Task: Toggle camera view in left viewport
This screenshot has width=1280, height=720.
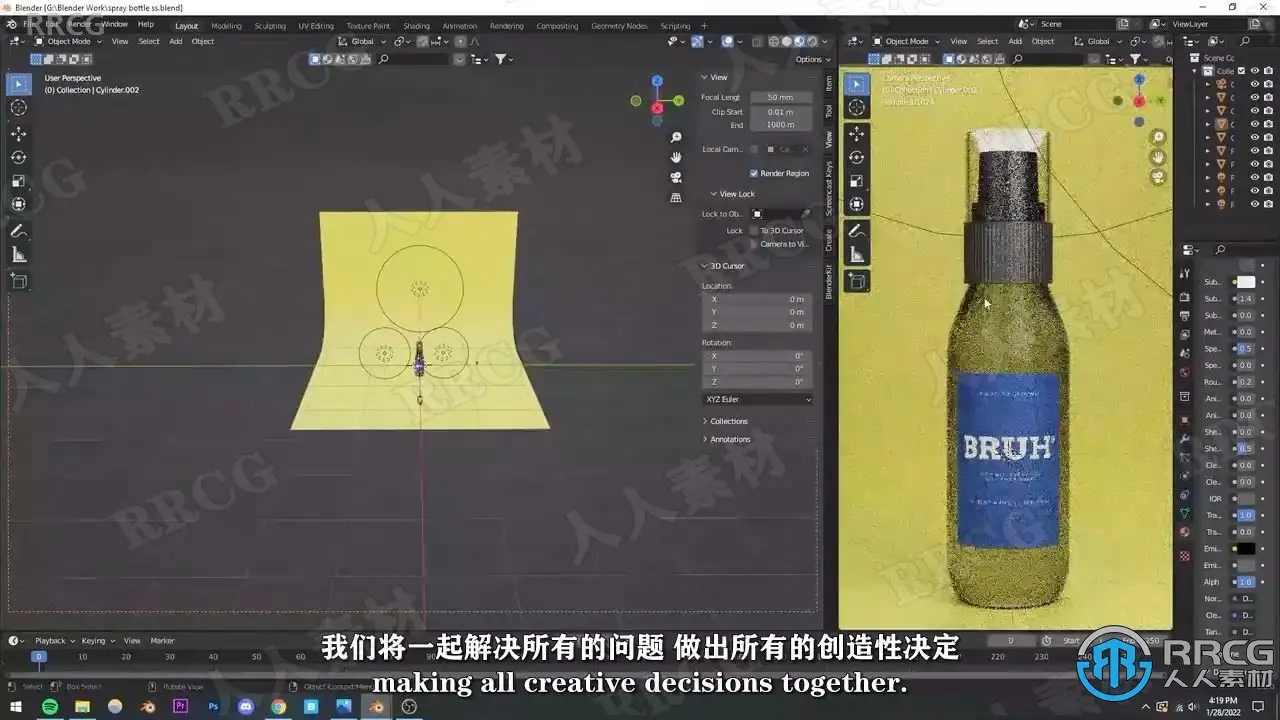Action: pos(676,177)
